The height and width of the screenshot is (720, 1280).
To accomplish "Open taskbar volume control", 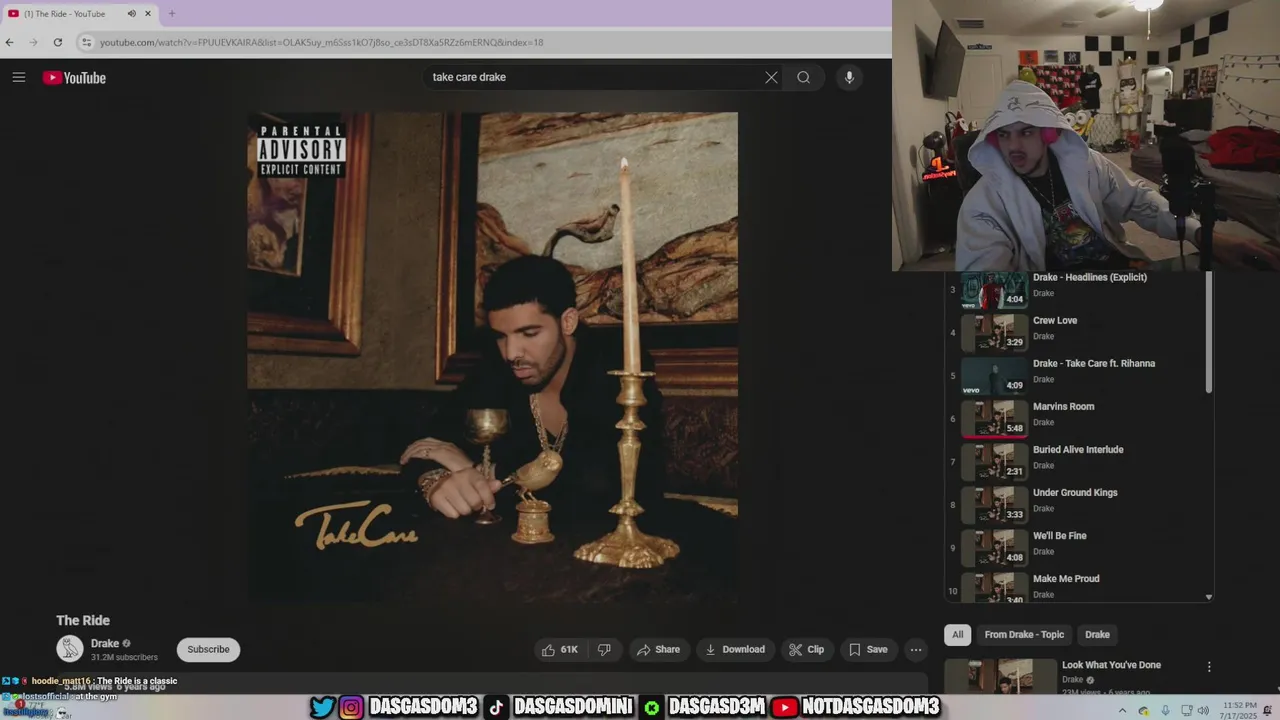I will 1203,711.
